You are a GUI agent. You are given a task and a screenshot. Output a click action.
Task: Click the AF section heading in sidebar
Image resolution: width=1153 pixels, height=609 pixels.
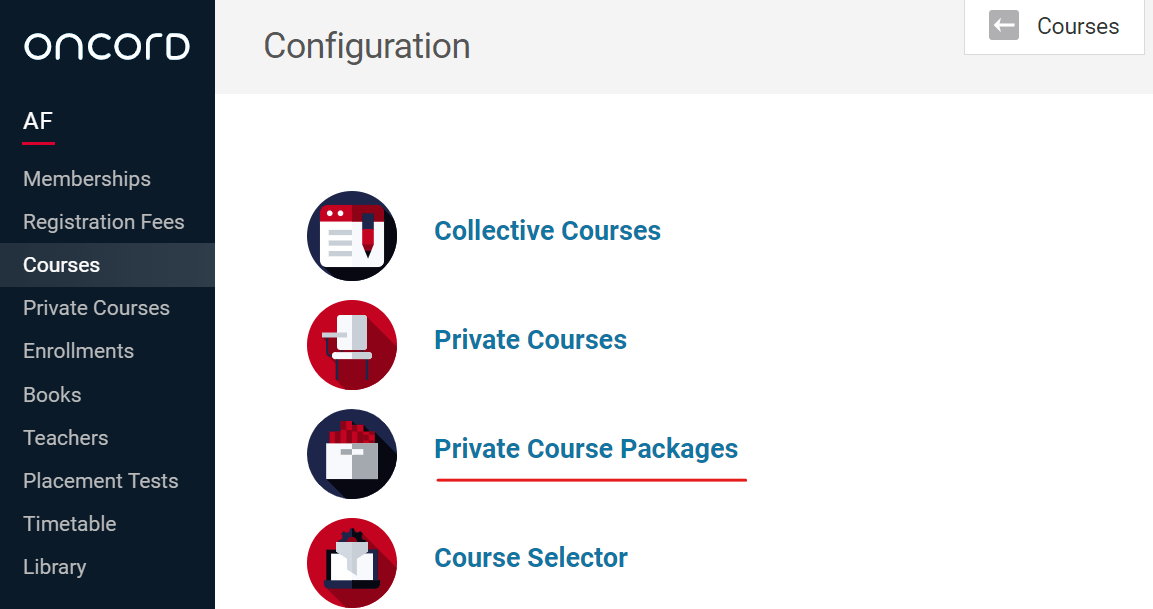tap(38, 122)
